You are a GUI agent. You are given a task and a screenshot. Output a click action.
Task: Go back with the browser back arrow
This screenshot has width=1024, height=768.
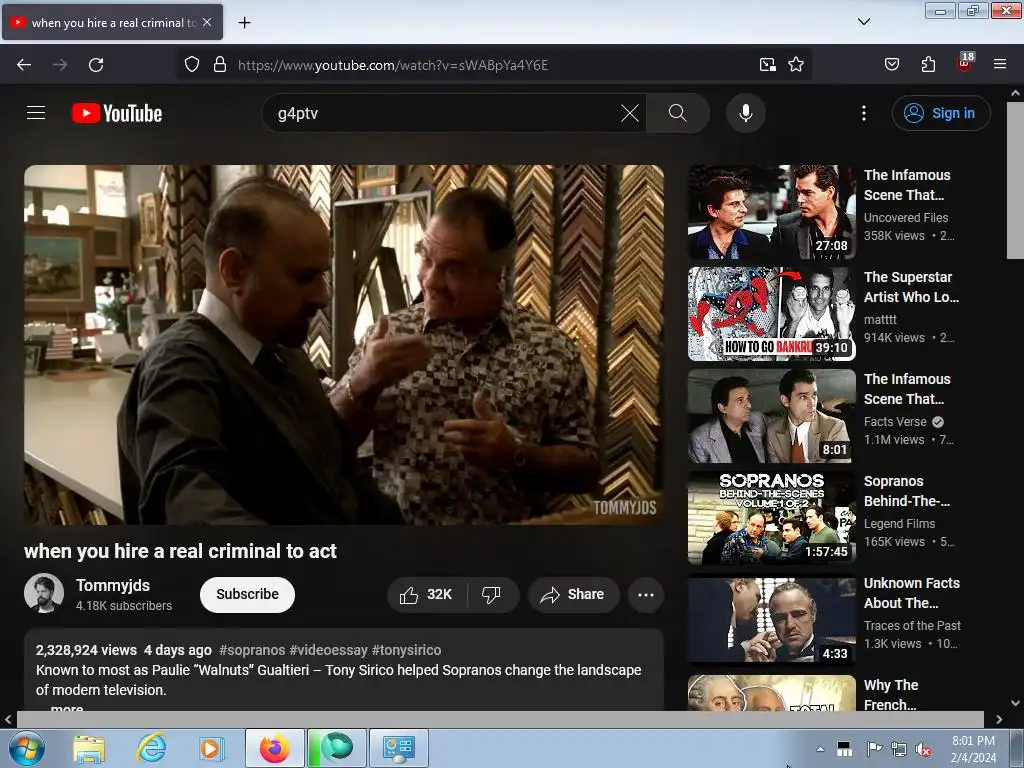click(x=24, y=65)
